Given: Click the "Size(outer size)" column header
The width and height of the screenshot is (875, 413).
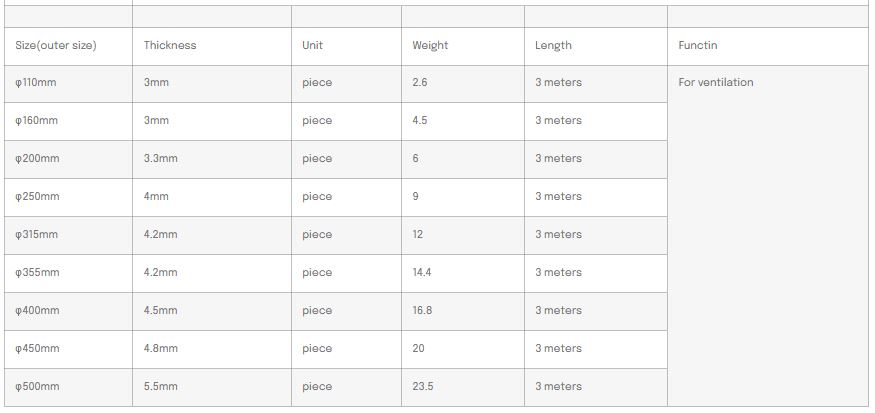Looking at the screenshot, I should tap(56, 45).
